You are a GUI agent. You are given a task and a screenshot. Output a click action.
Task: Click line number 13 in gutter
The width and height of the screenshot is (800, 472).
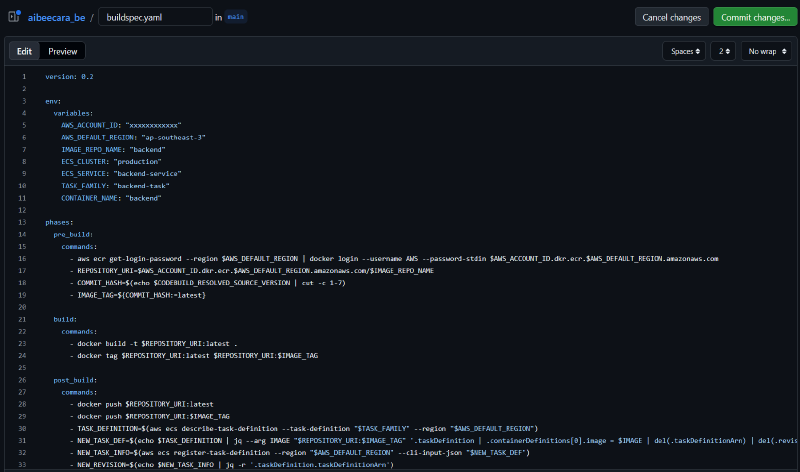pos(22,222)
